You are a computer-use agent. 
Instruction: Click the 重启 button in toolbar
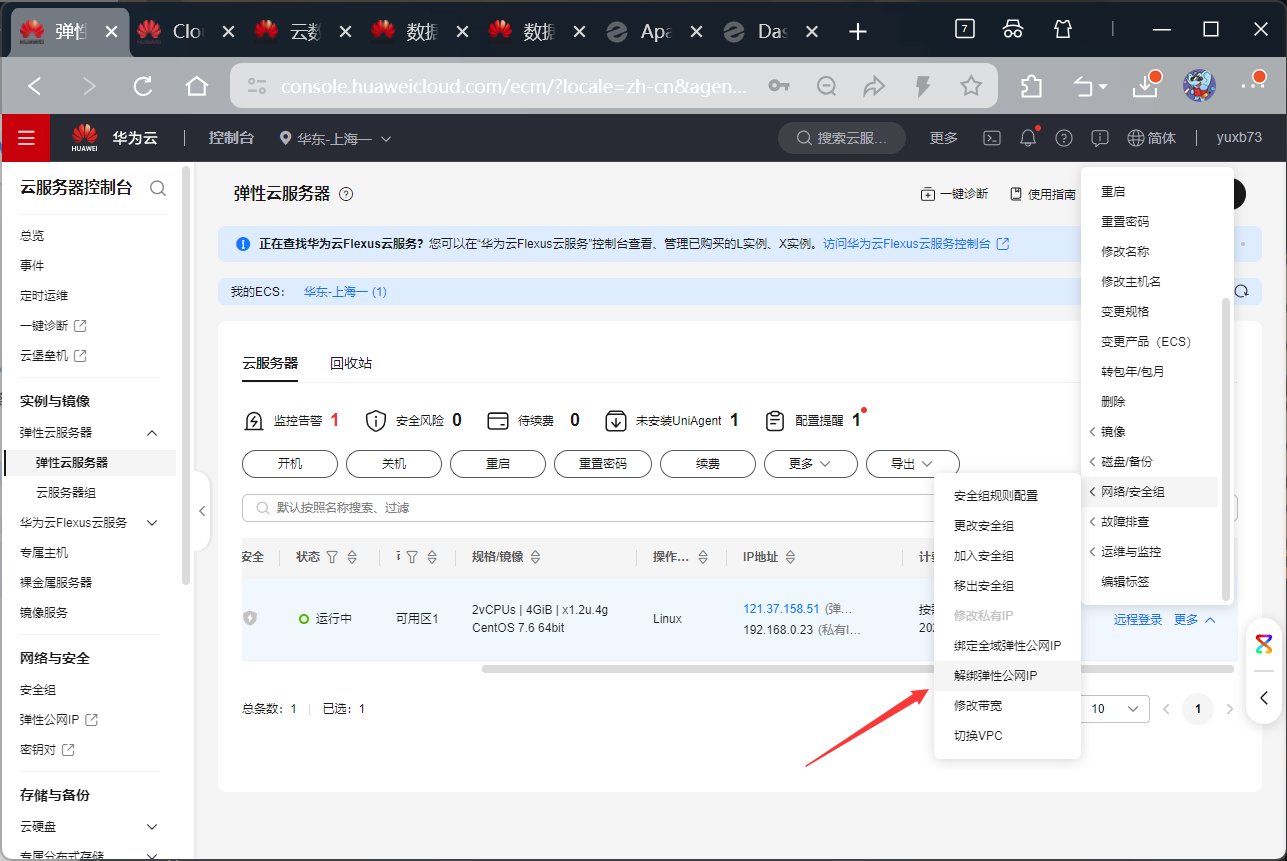[x=498, y=464]
